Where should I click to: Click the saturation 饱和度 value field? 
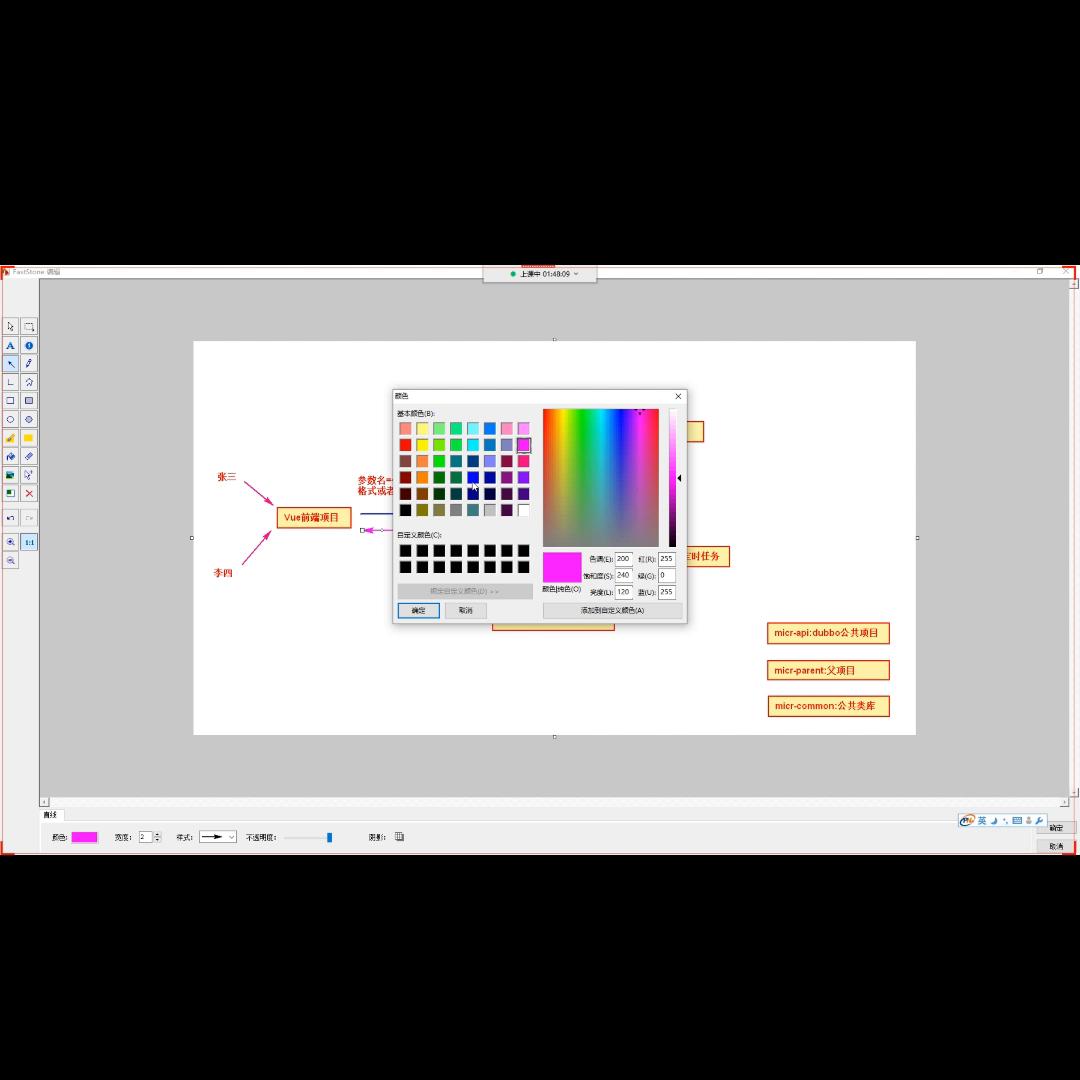624,576
